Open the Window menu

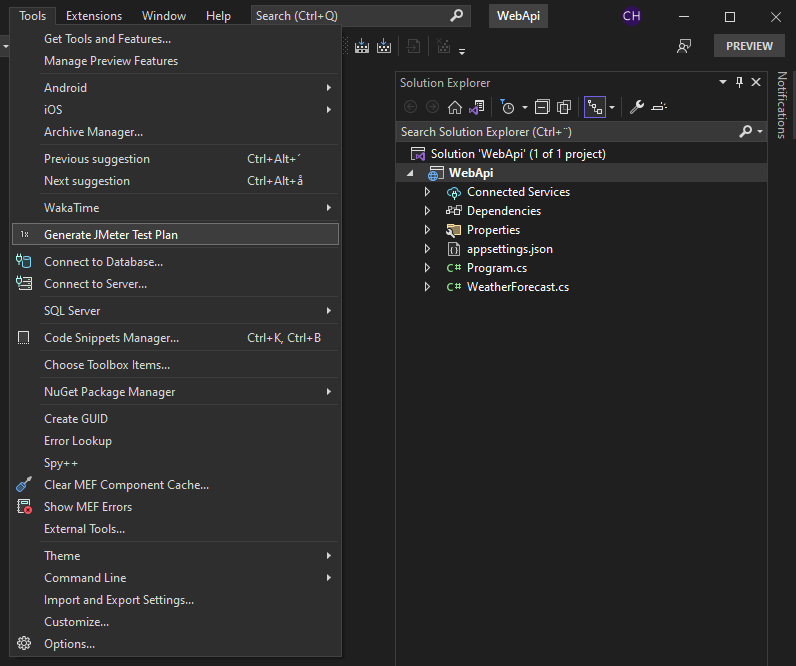[164, 16]
